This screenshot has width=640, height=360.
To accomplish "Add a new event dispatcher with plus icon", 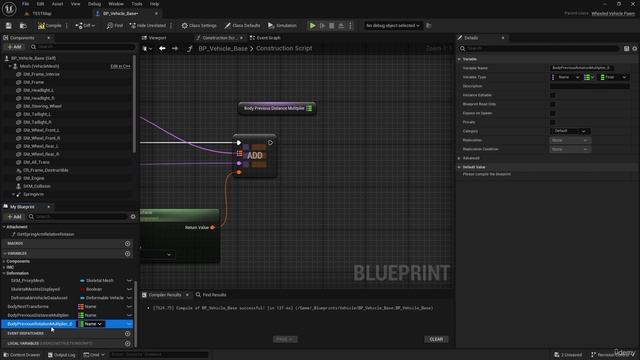I will click(x=127, y=333).
